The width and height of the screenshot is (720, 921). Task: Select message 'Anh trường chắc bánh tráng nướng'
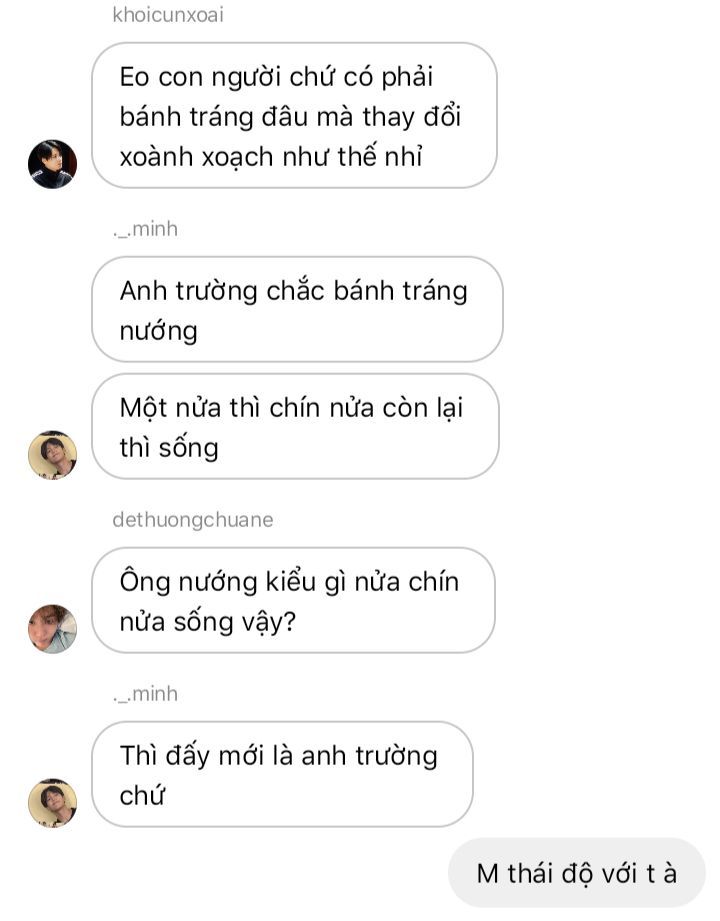(x=297, y=310)
